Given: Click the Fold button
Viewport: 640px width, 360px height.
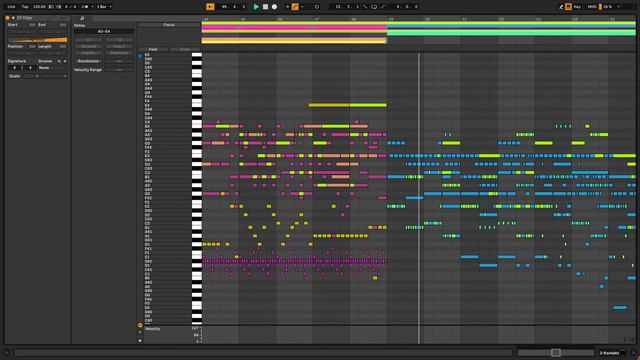Looking at the screenshot, I should click(153, 49).
